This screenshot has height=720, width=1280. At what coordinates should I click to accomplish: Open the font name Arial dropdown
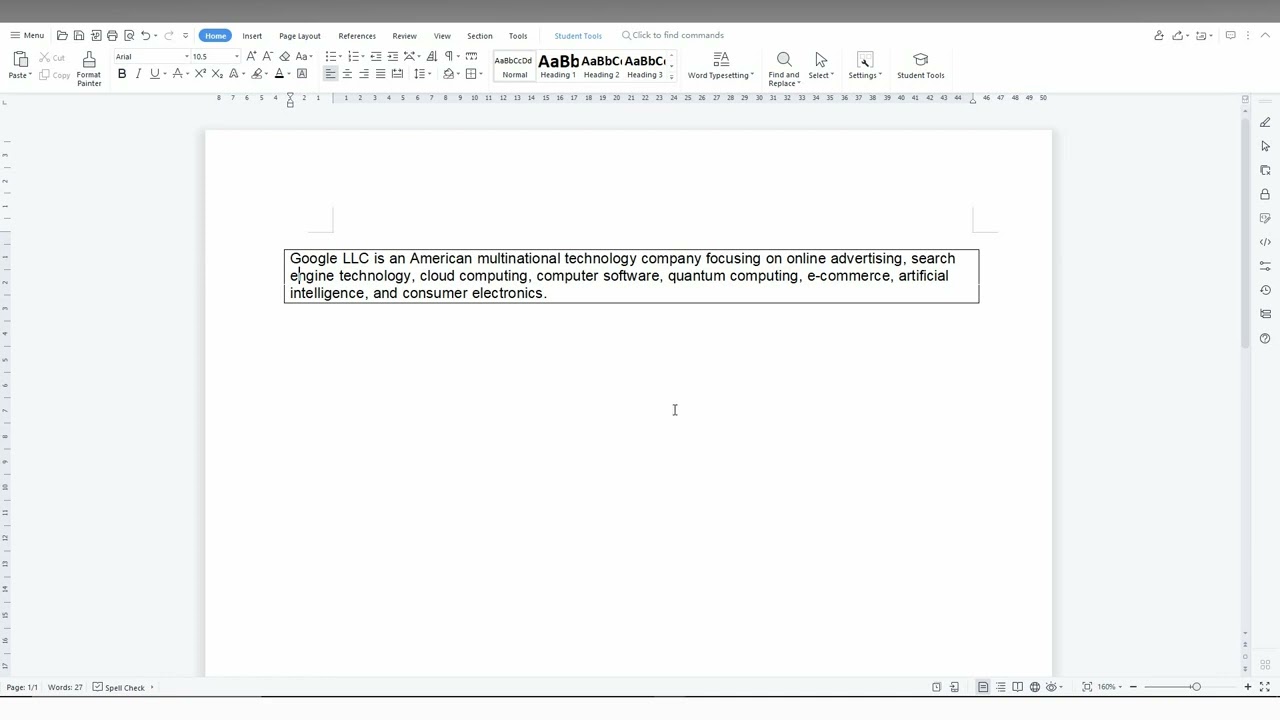(x=186, y=56)
